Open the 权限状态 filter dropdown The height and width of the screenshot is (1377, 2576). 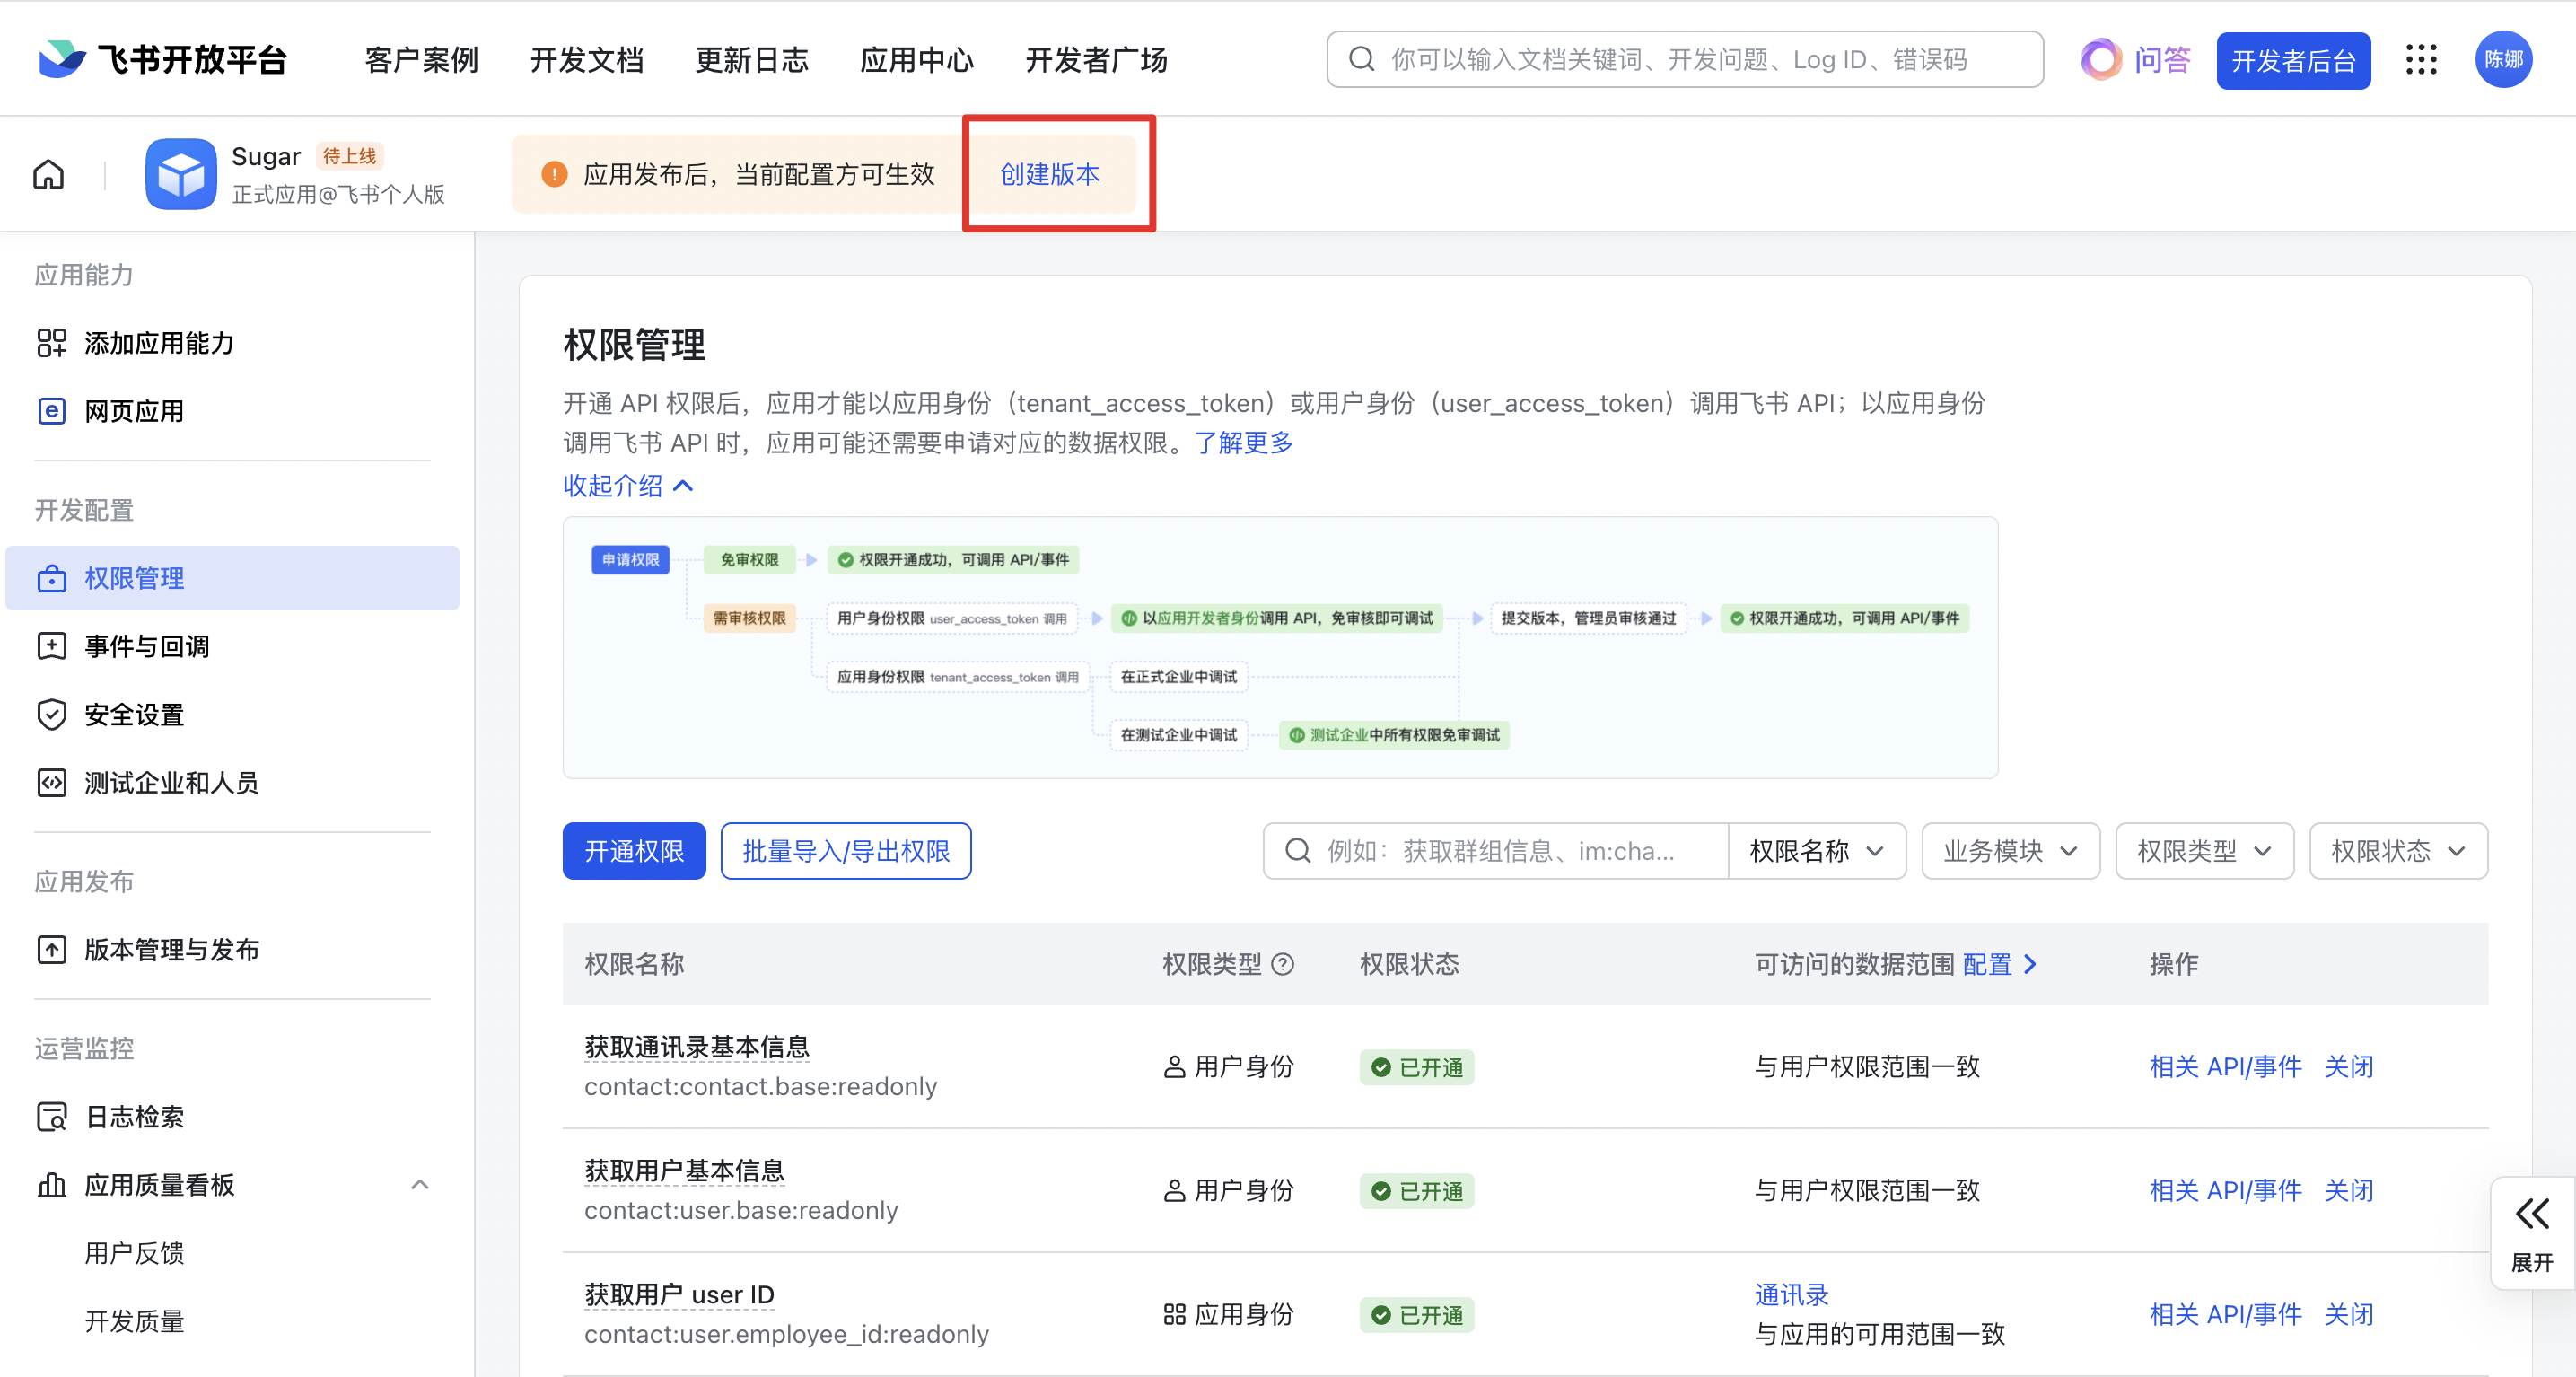point(2398,851)
